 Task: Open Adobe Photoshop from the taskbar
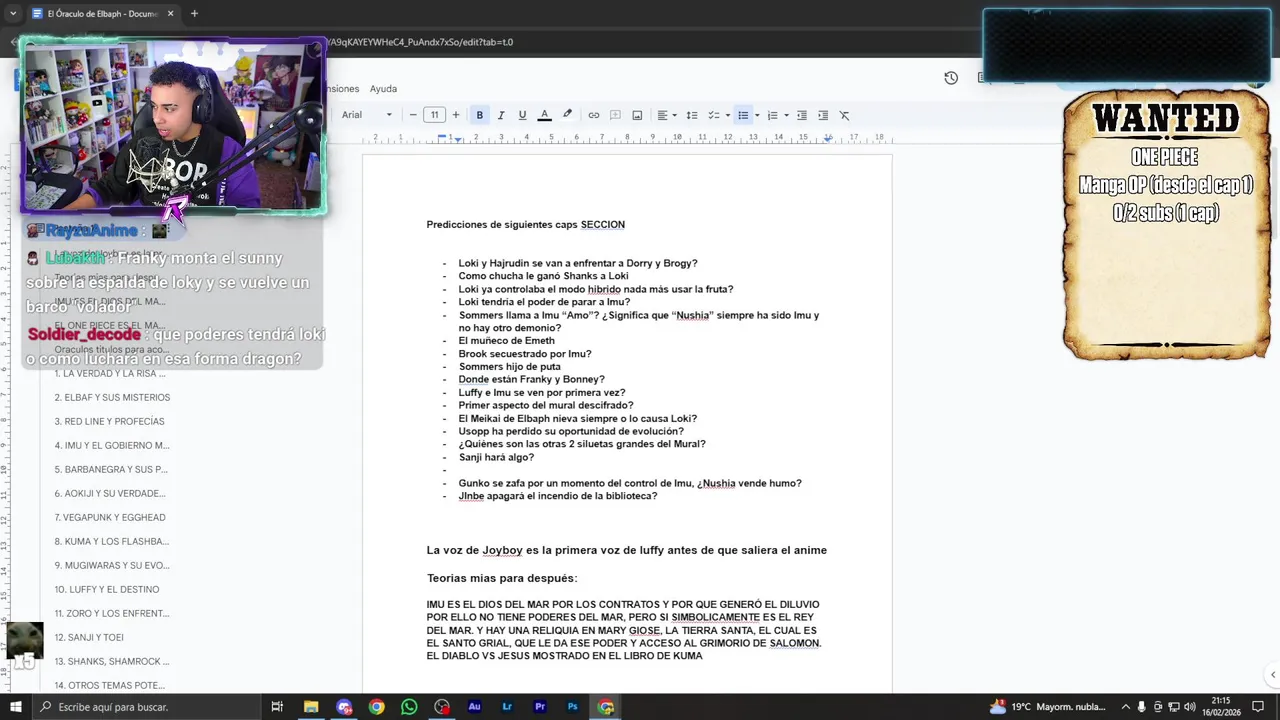[573, 707]
